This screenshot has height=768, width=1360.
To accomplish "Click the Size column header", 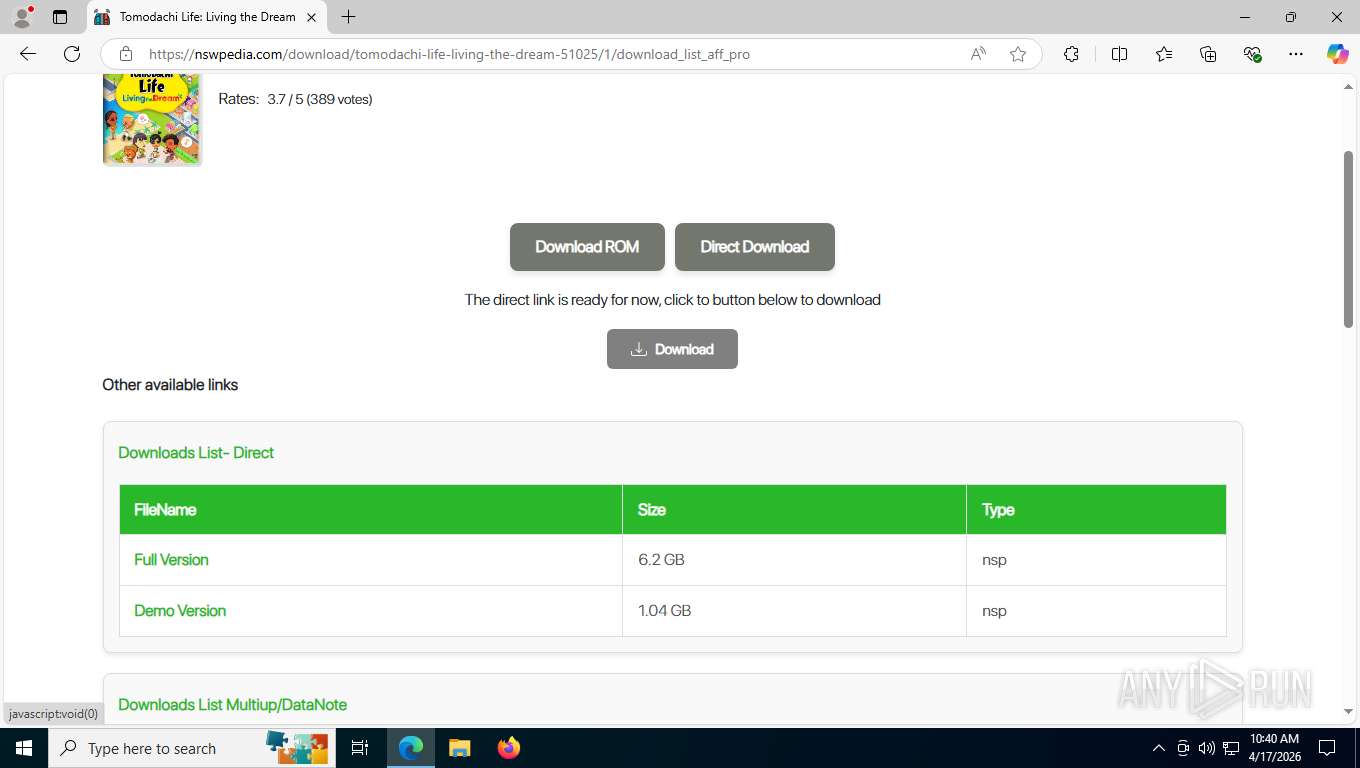I will click(794, 510).
